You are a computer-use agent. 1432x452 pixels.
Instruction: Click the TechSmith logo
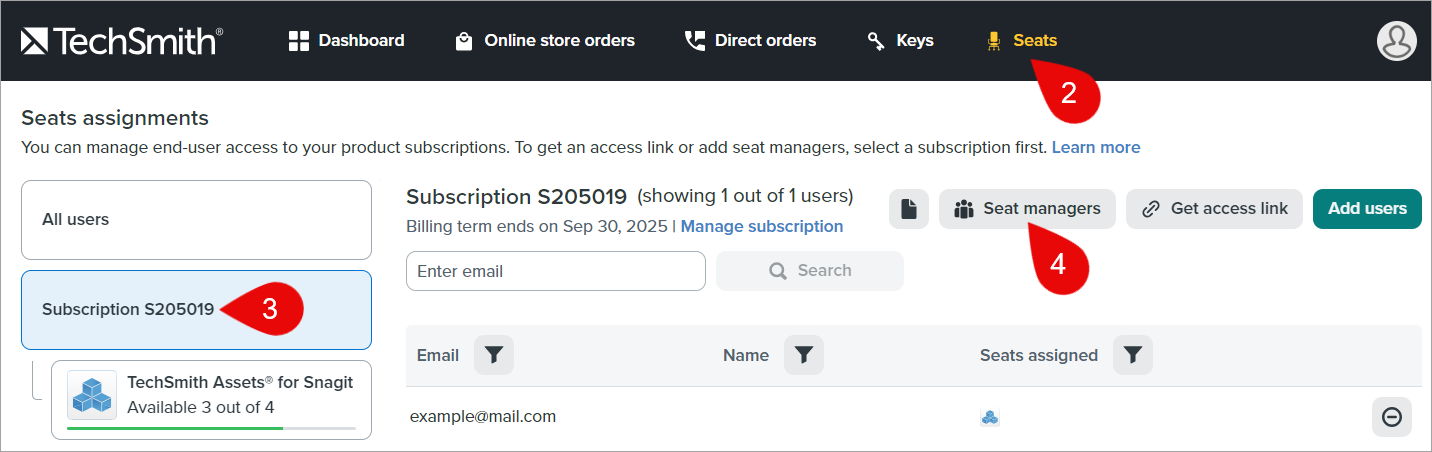122,41
